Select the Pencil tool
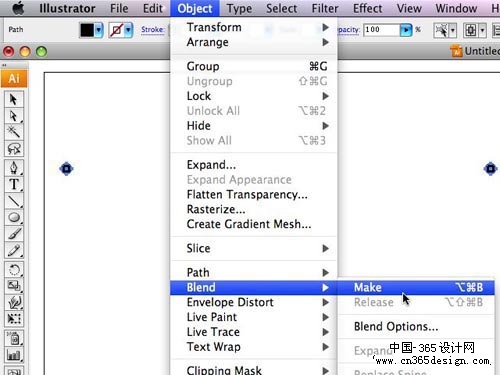Viewport: 500px width, 375px height. pyautogui.click(x=14, y=250)
